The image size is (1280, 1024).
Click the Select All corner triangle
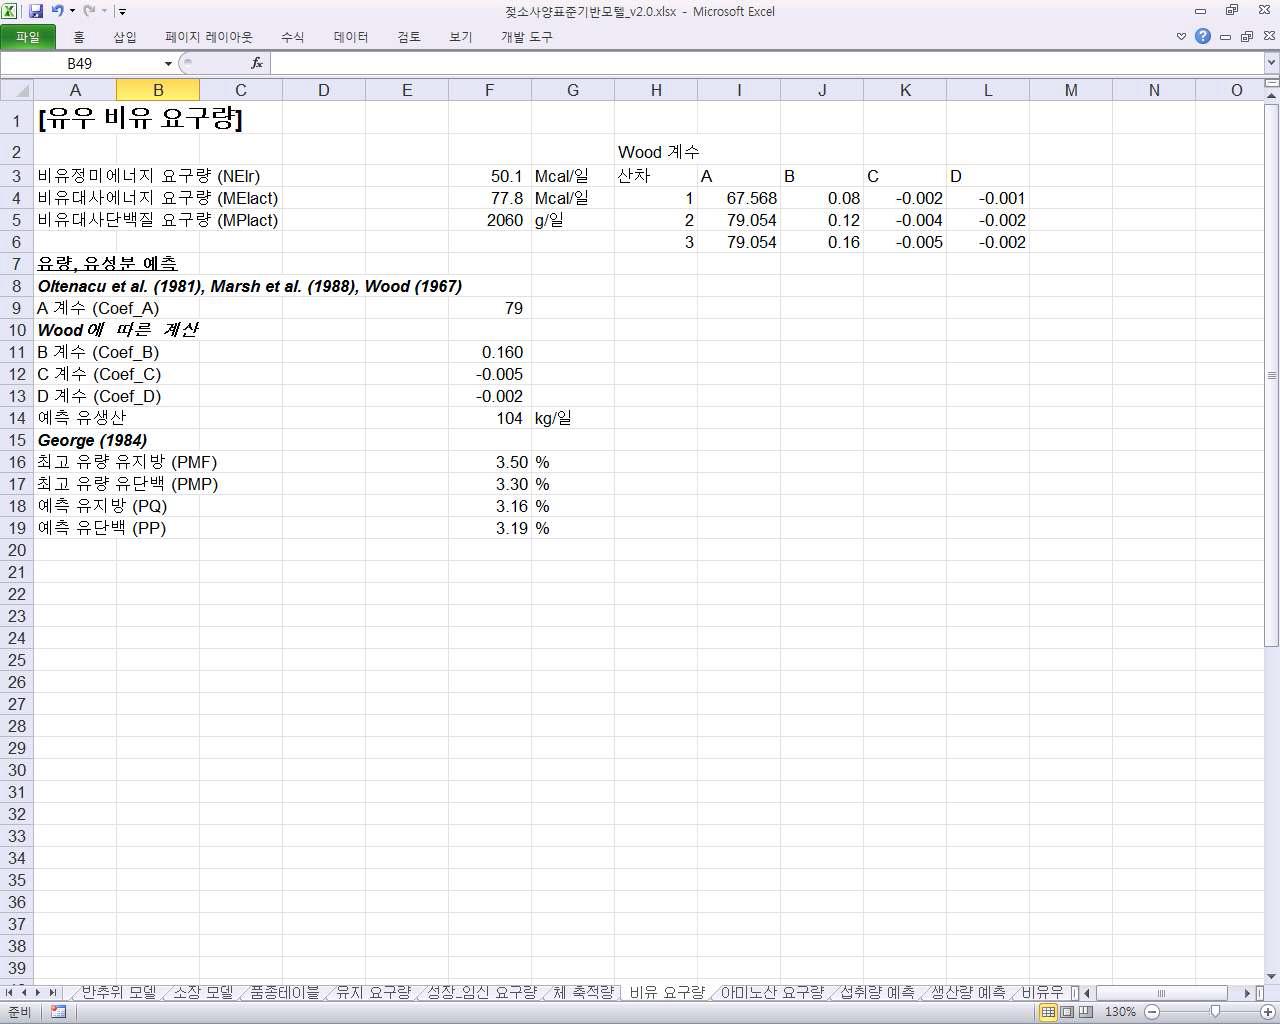pos(16,90)
